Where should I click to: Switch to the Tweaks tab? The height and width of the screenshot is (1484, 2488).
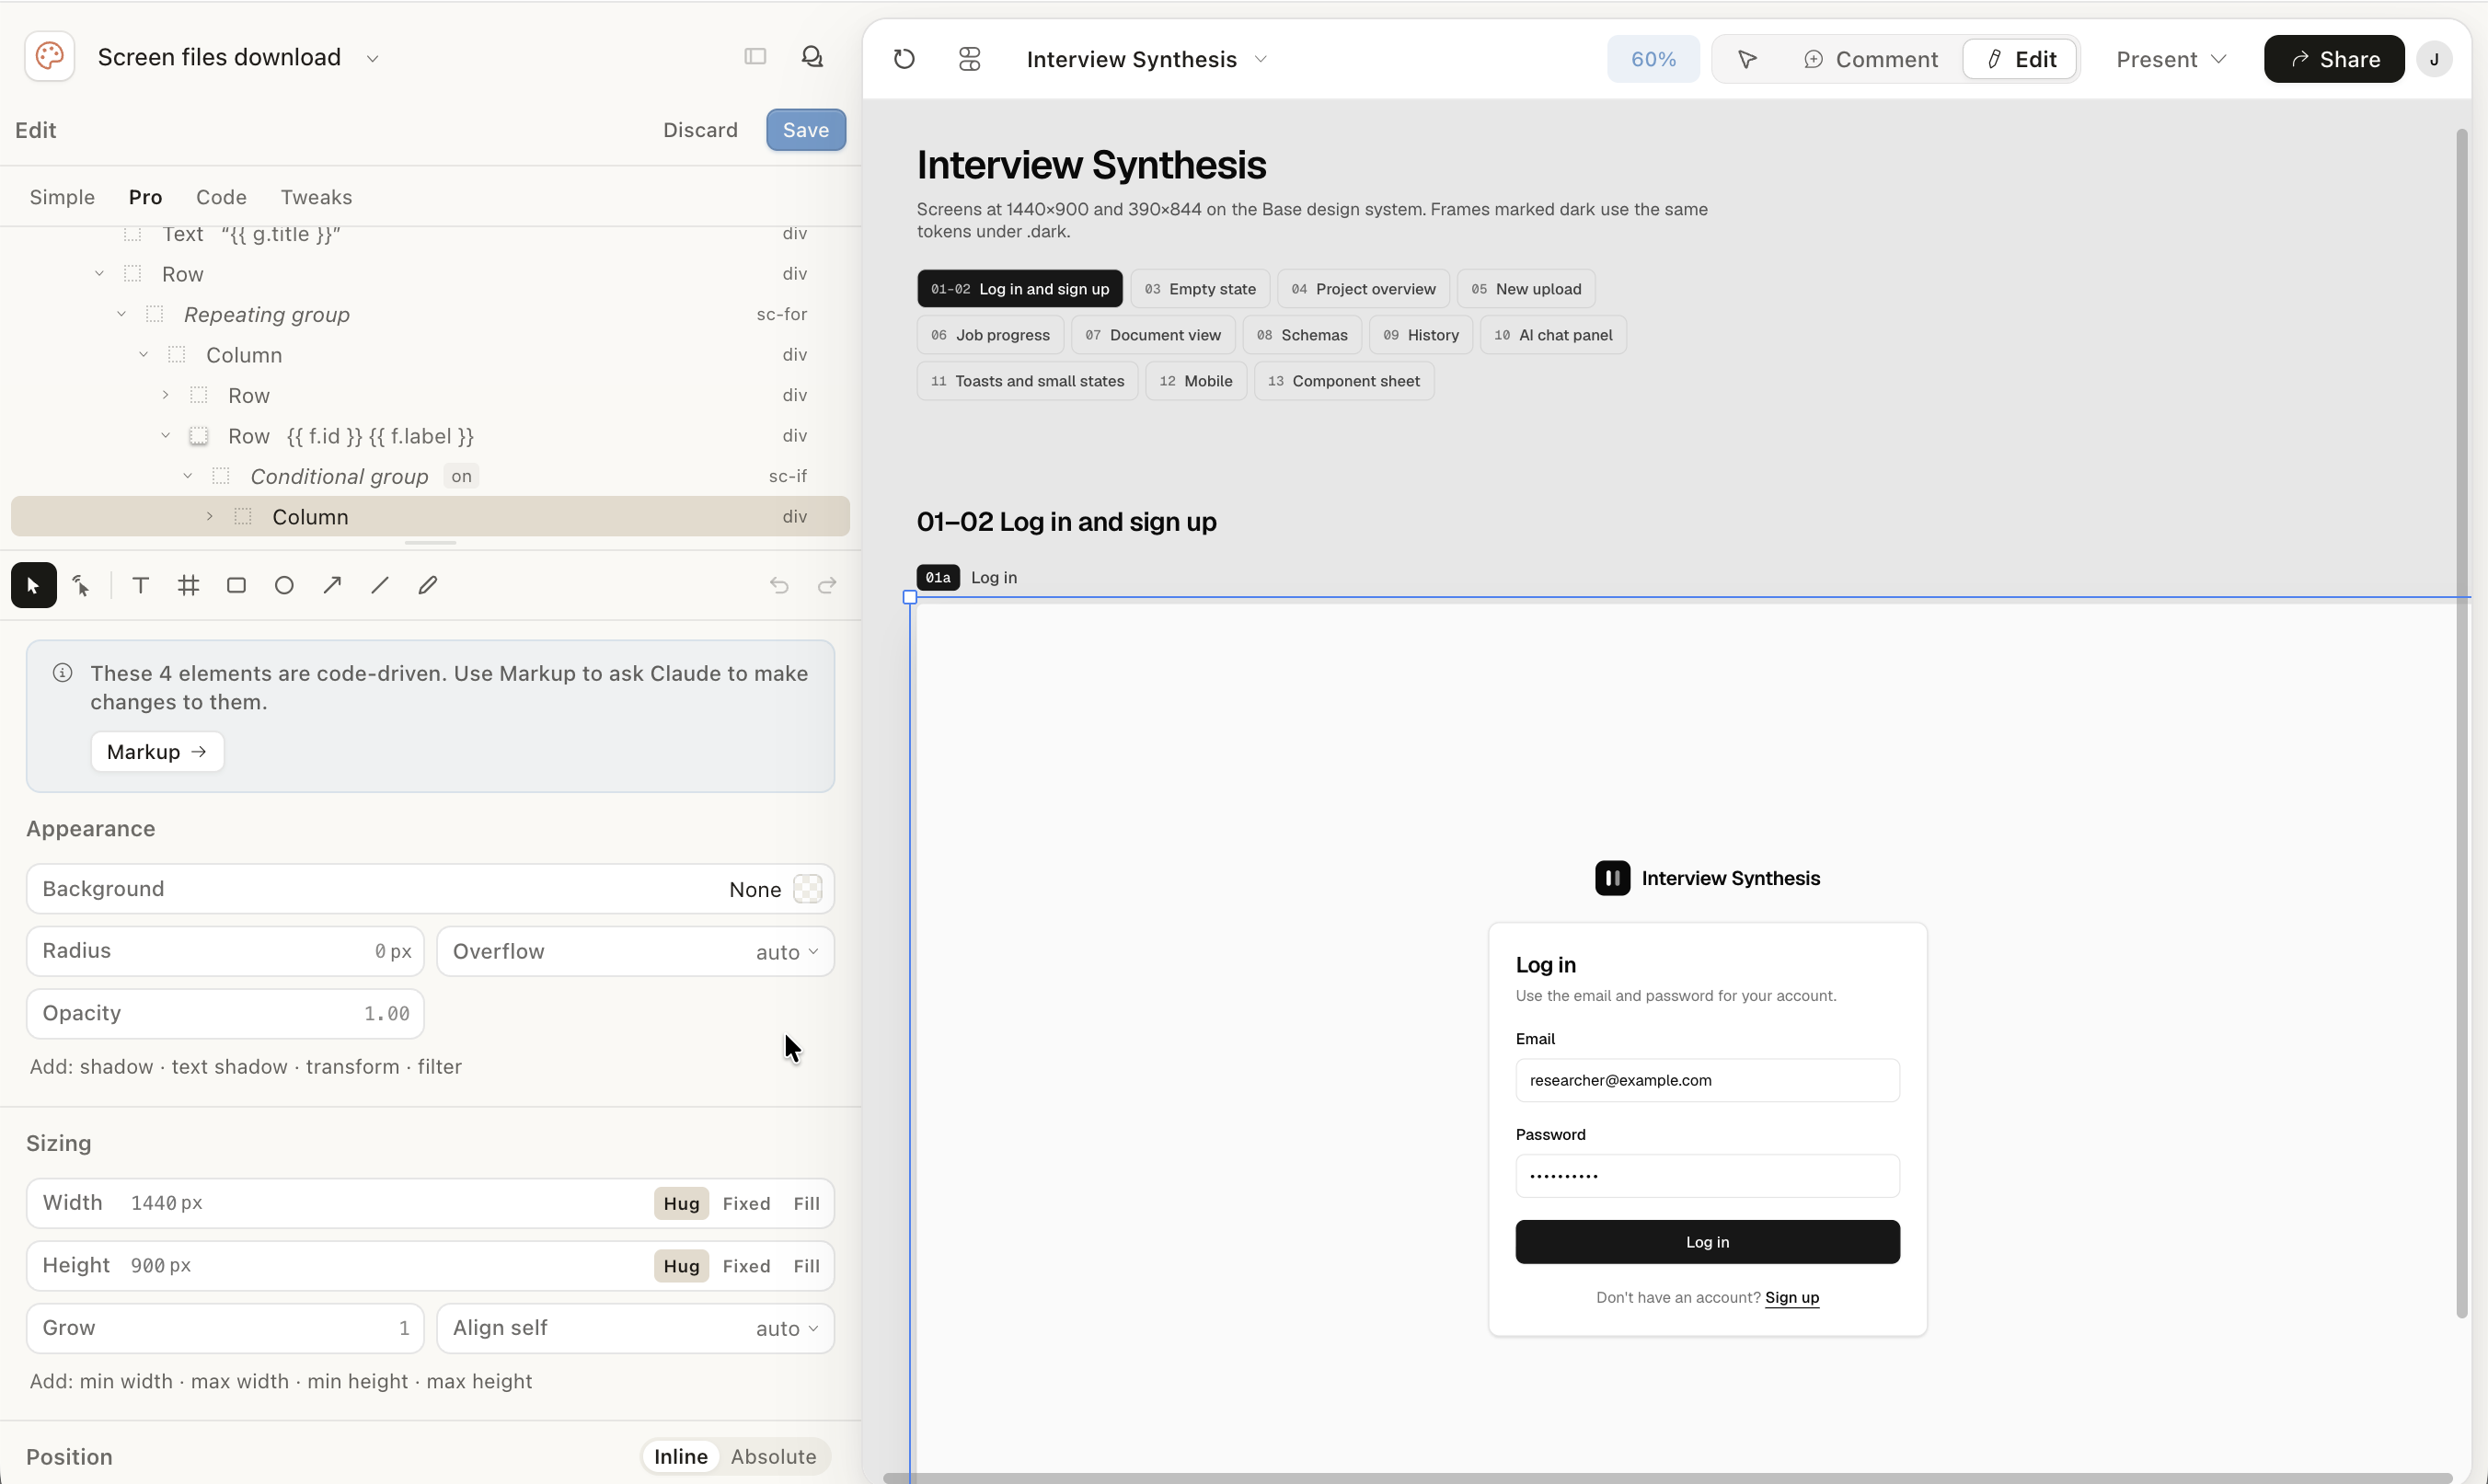click(316, 197)
